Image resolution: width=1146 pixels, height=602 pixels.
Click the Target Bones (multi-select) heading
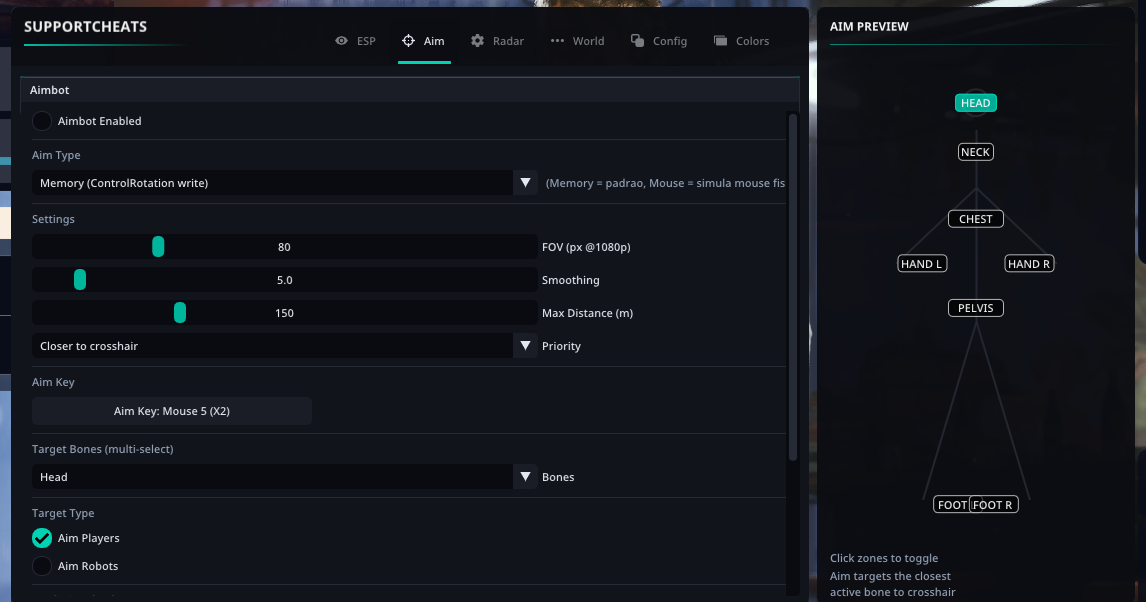click(x=102, y=449)
